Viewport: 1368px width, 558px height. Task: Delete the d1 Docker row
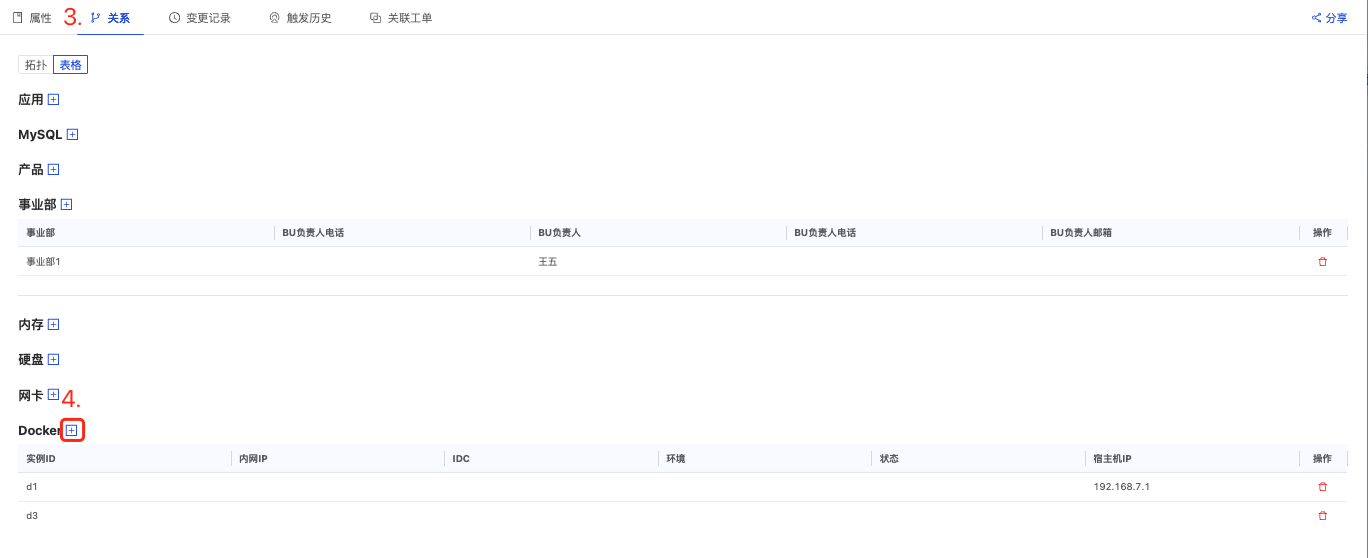point(1322,487)
